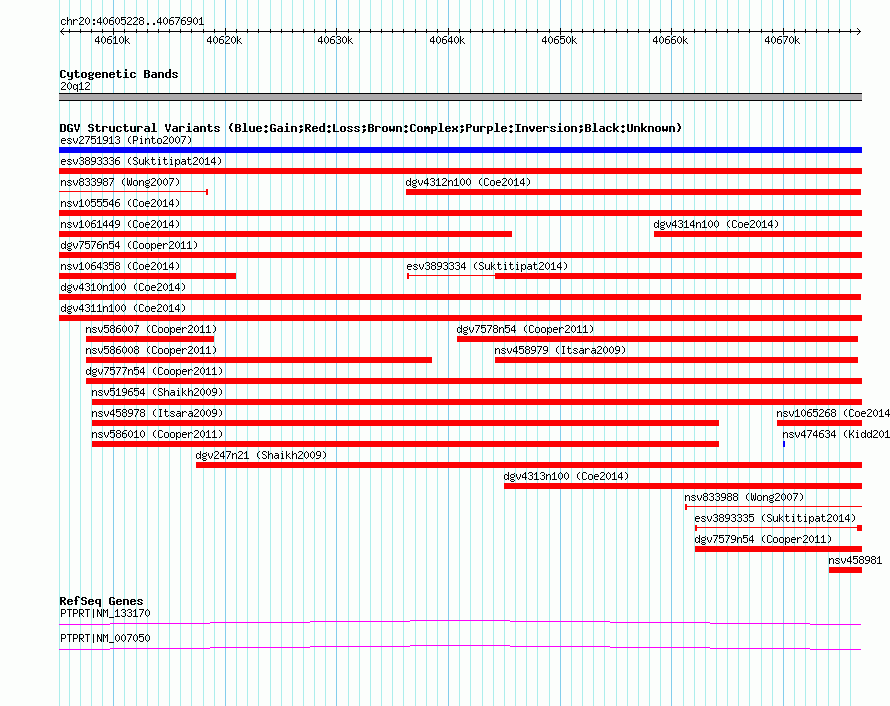Screen dimensions: 890x706
Task: Click the DGV Structural Variants track heading
Action: 371,128
